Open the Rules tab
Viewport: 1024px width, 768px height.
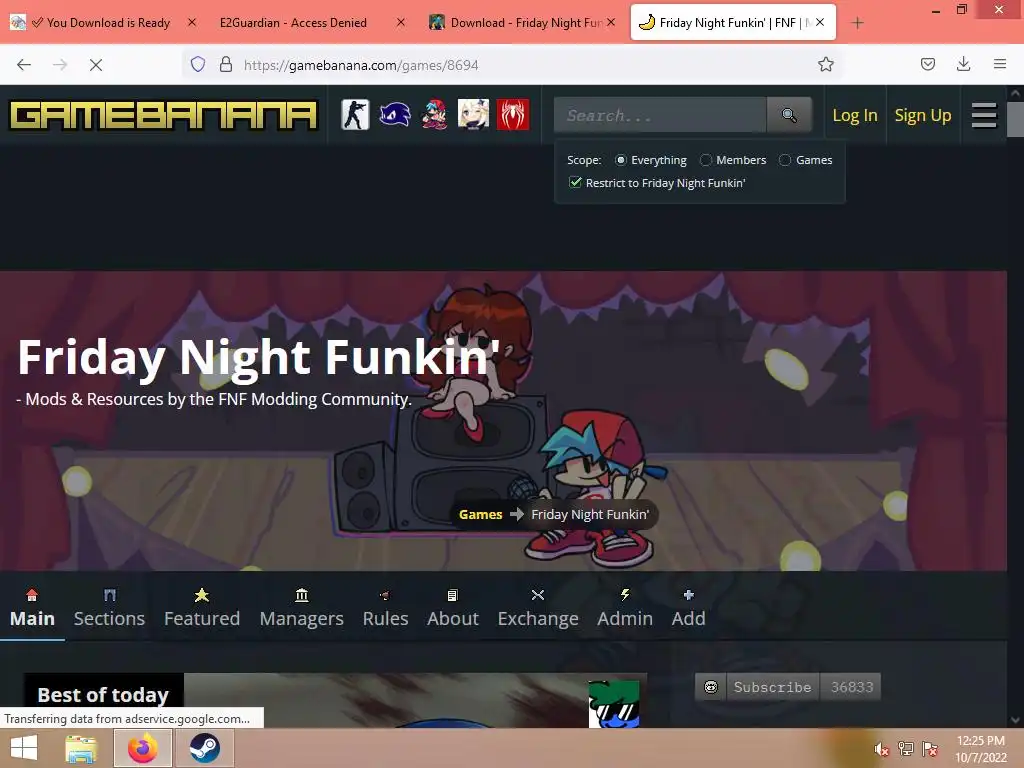[385, 608]
